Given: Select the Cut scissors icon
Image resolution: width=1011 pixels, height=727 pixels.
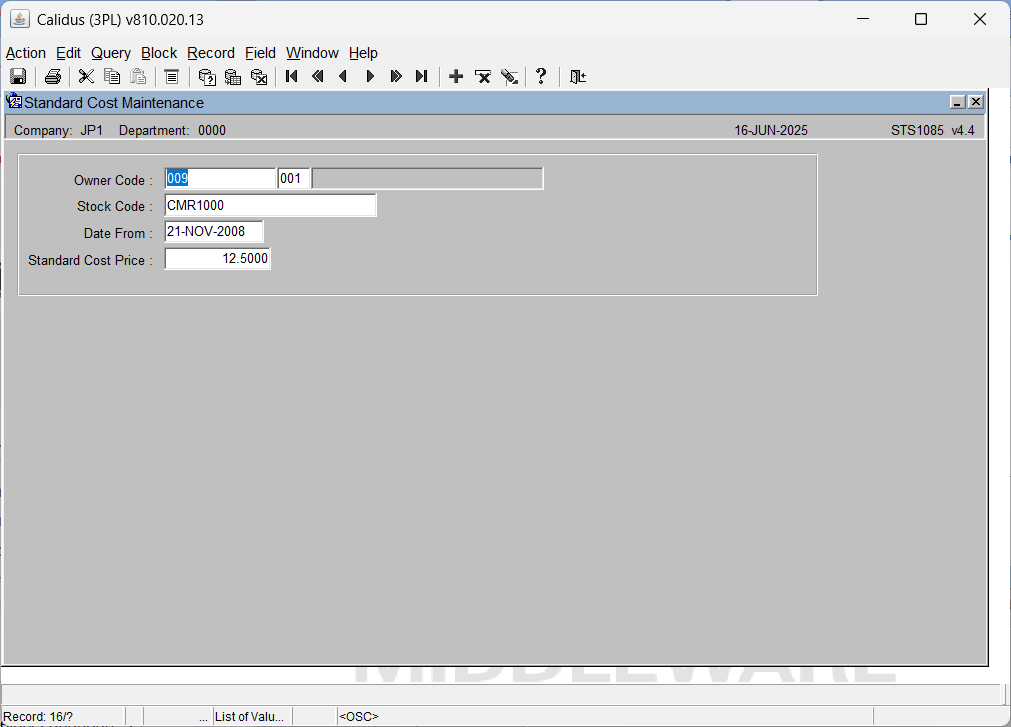Looking at the screenshot, I should [x=86, y=77].
